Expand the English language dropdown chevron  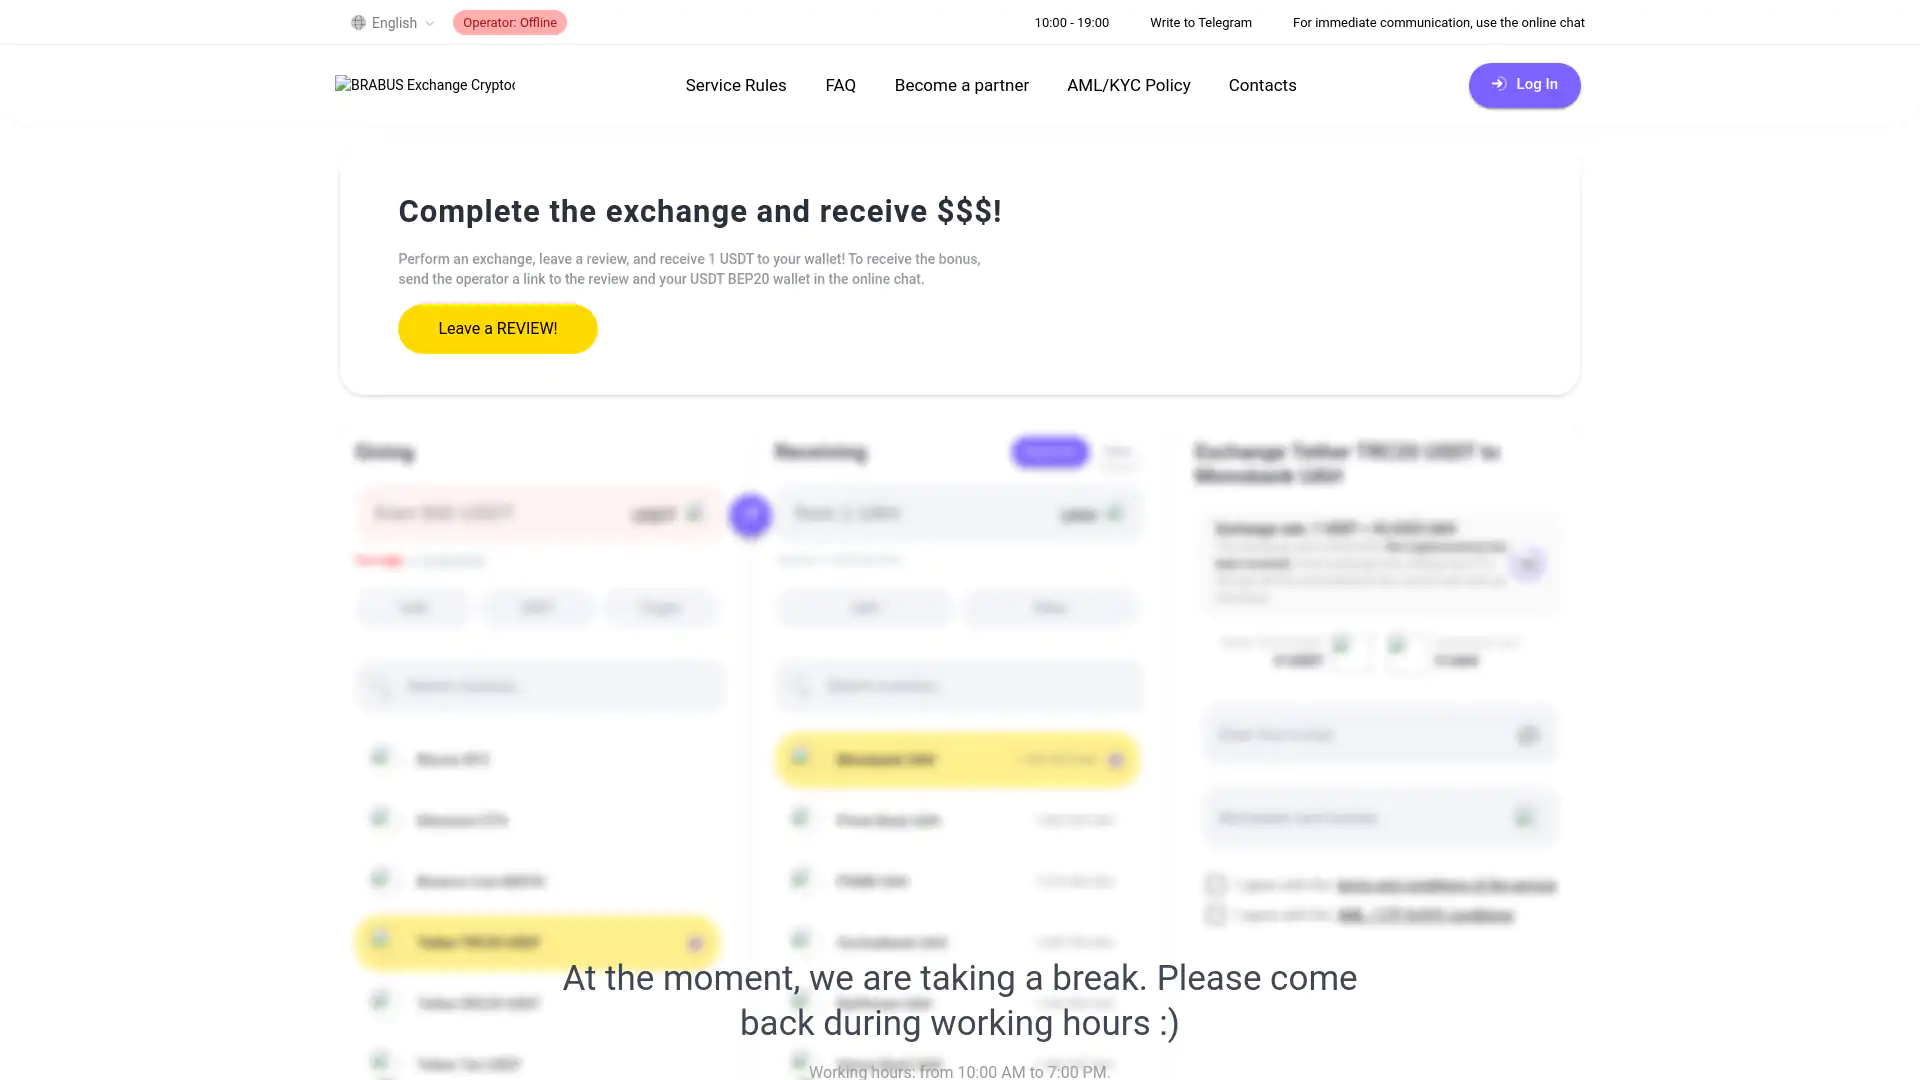coord(430,23)
